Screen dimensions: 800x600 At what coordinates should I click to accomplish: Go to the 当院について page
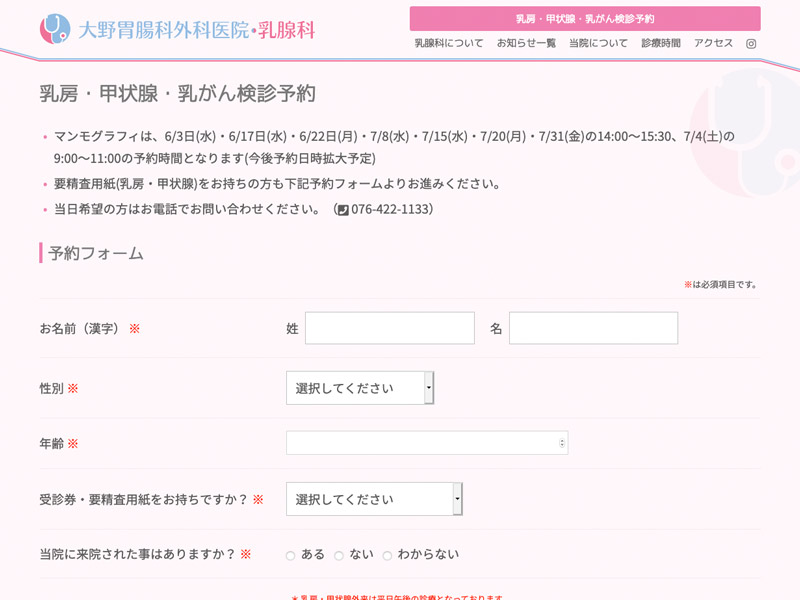tap(598, 44)
